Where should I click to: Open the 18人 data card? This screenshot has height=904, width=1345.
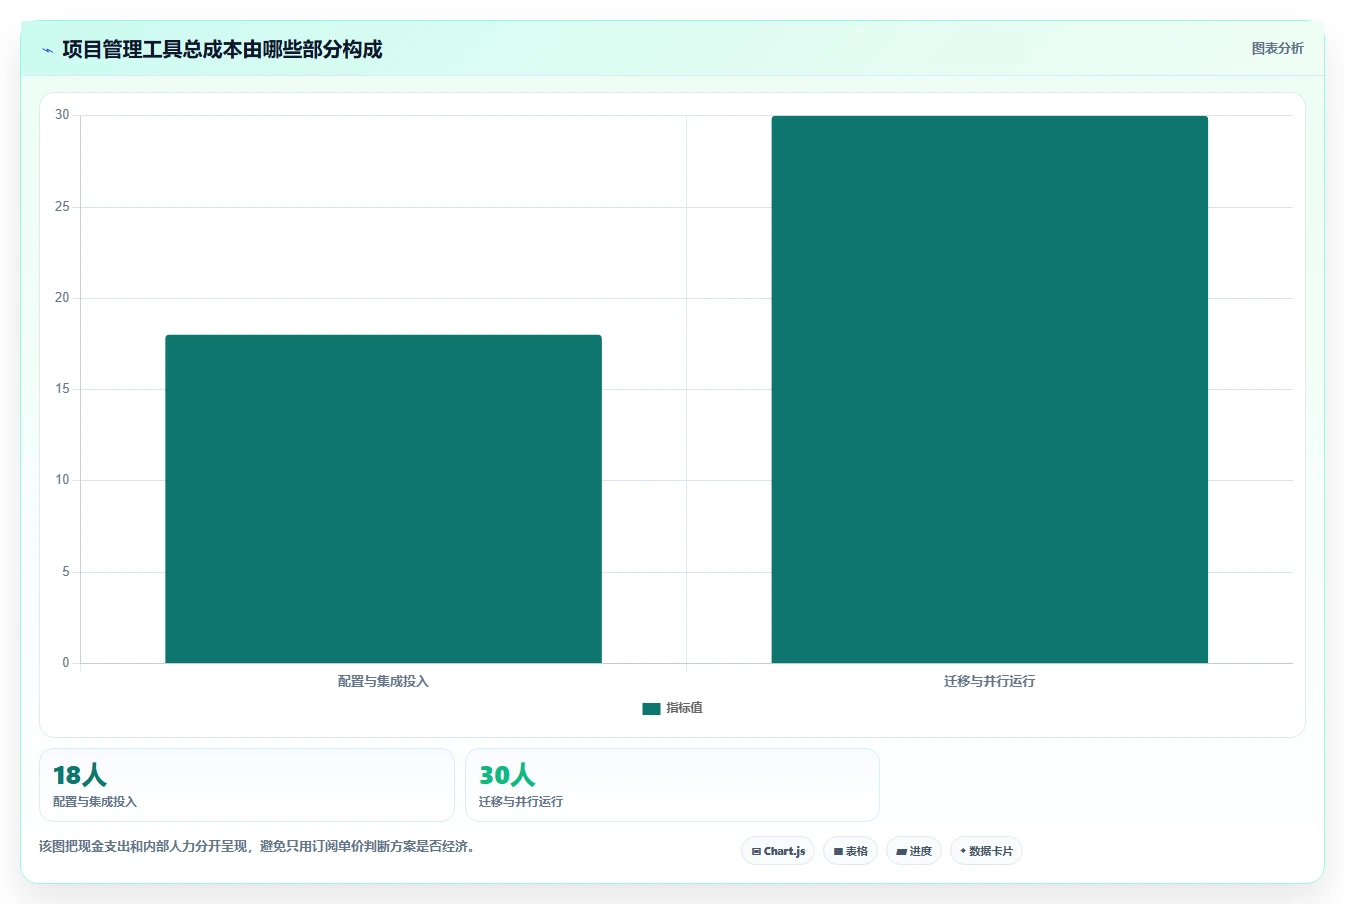click(x=246, y=785)
